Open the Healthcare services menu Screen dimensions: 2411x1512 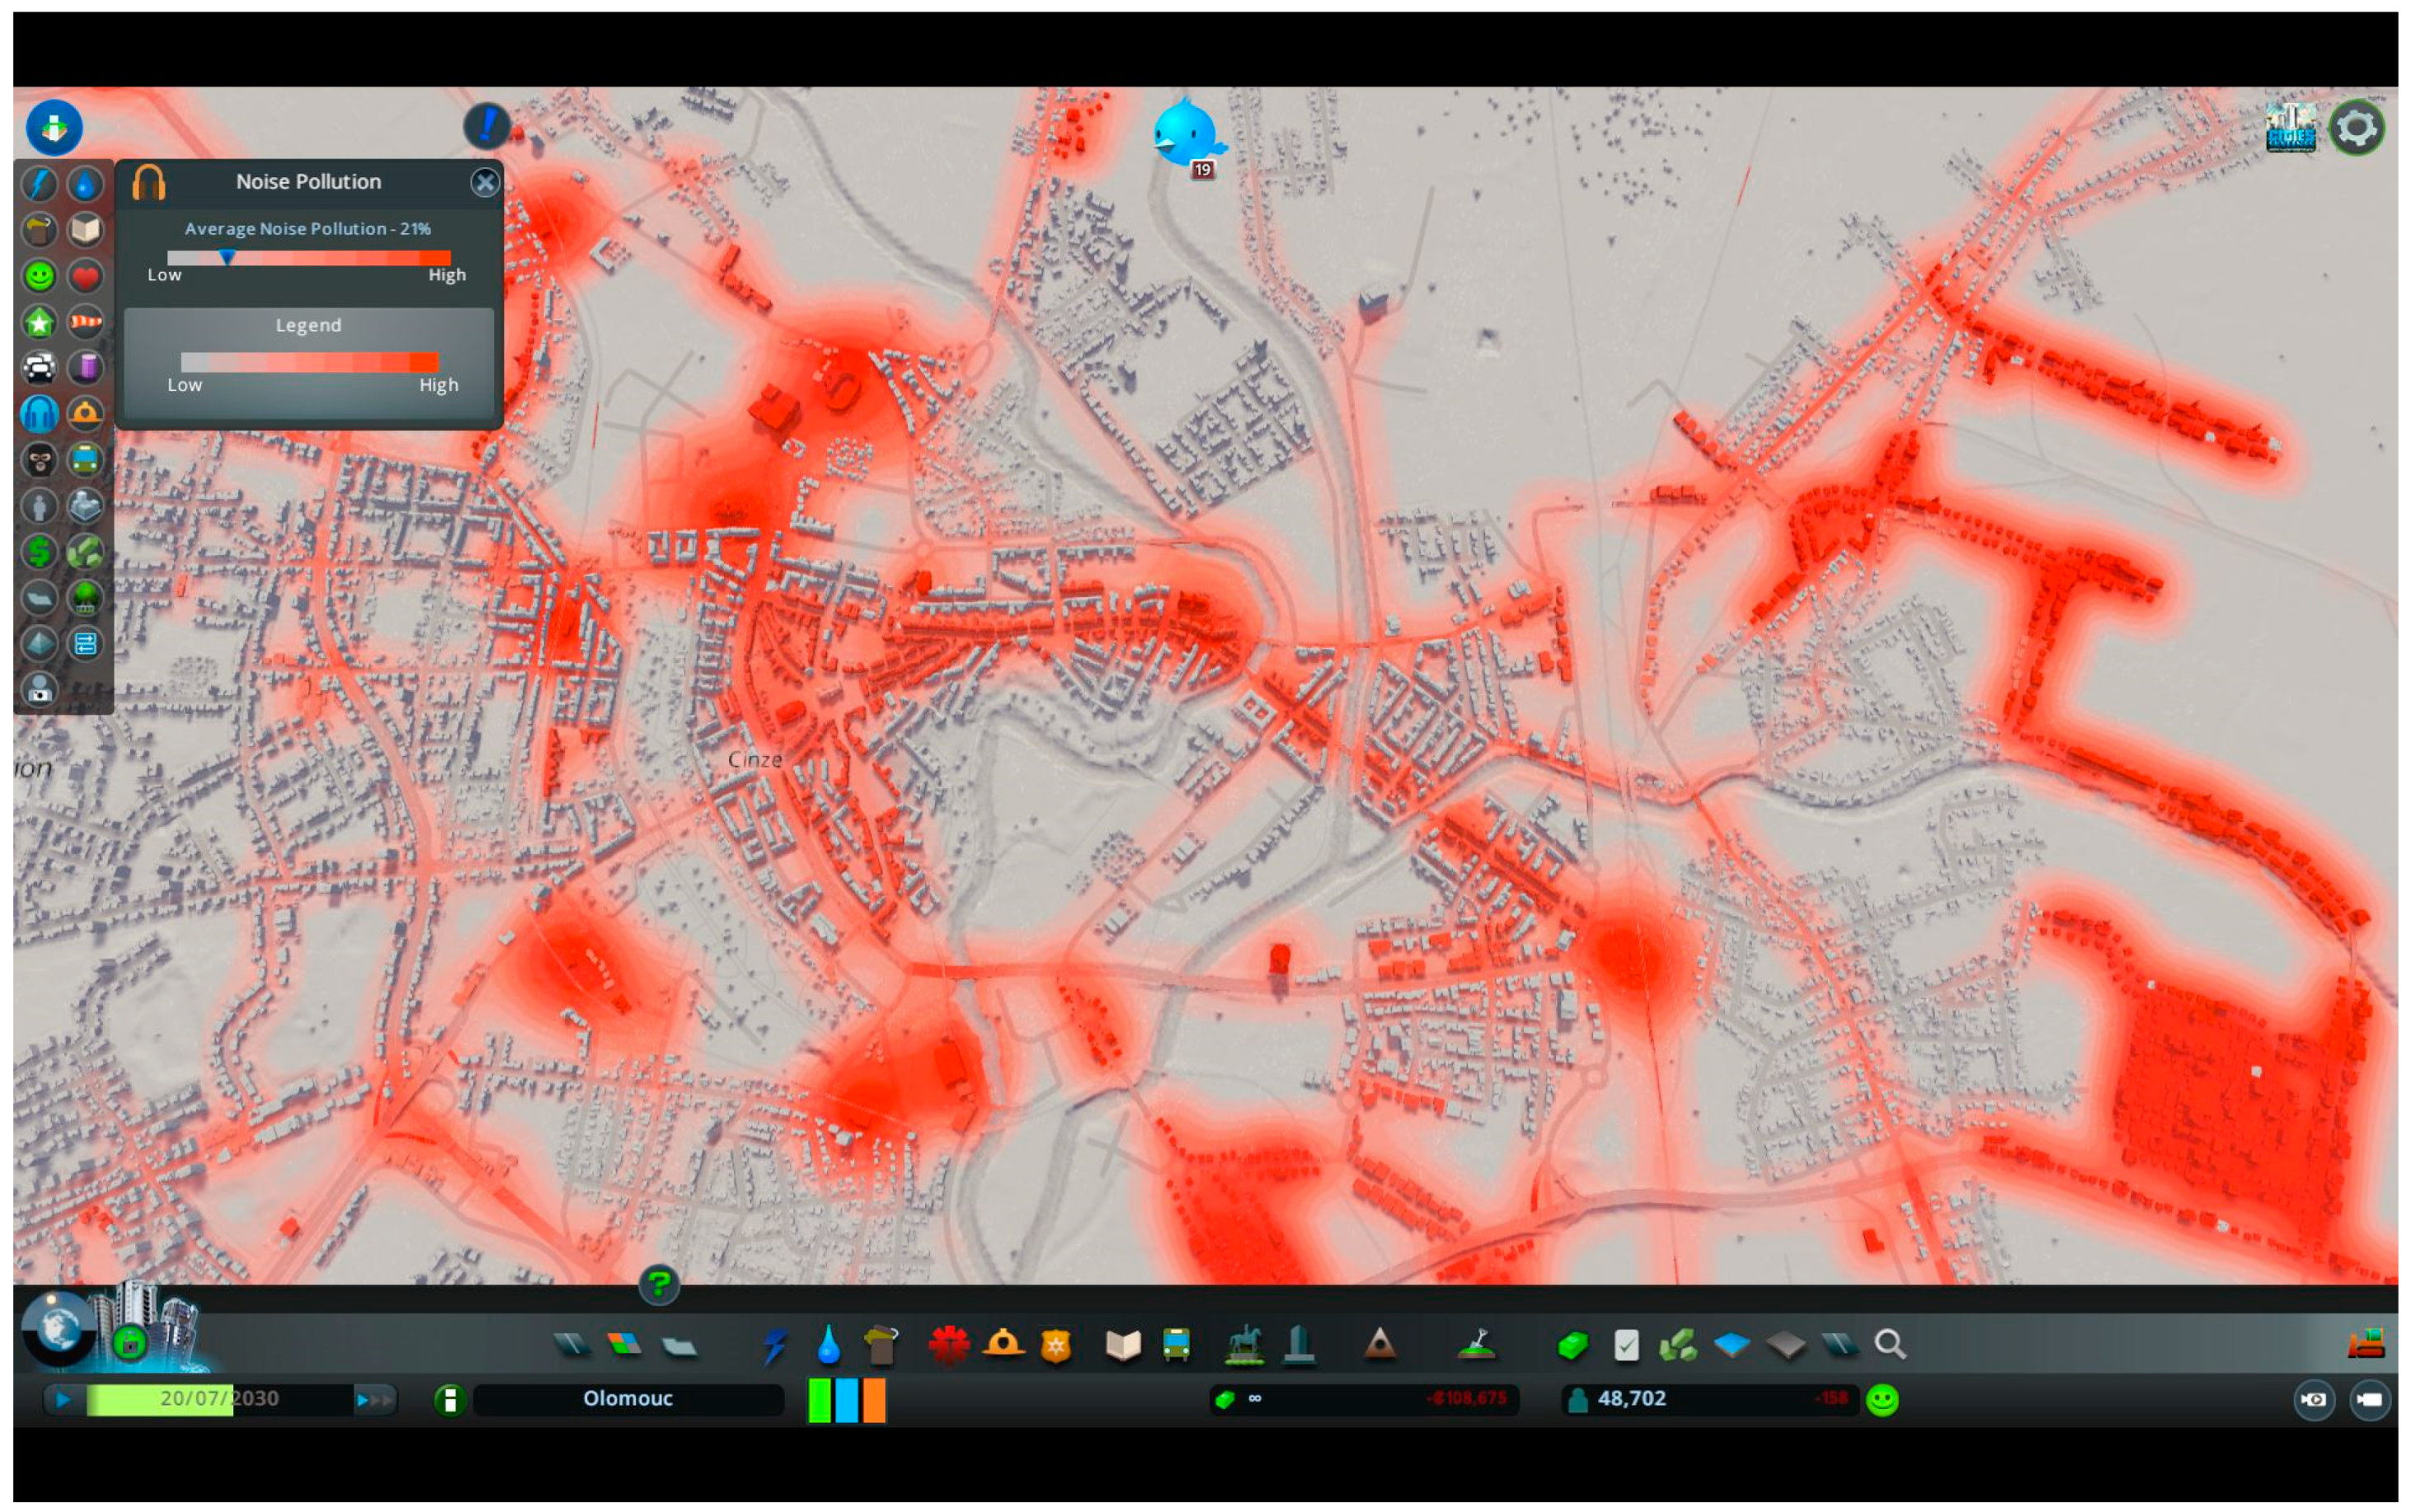point(948,1345)
